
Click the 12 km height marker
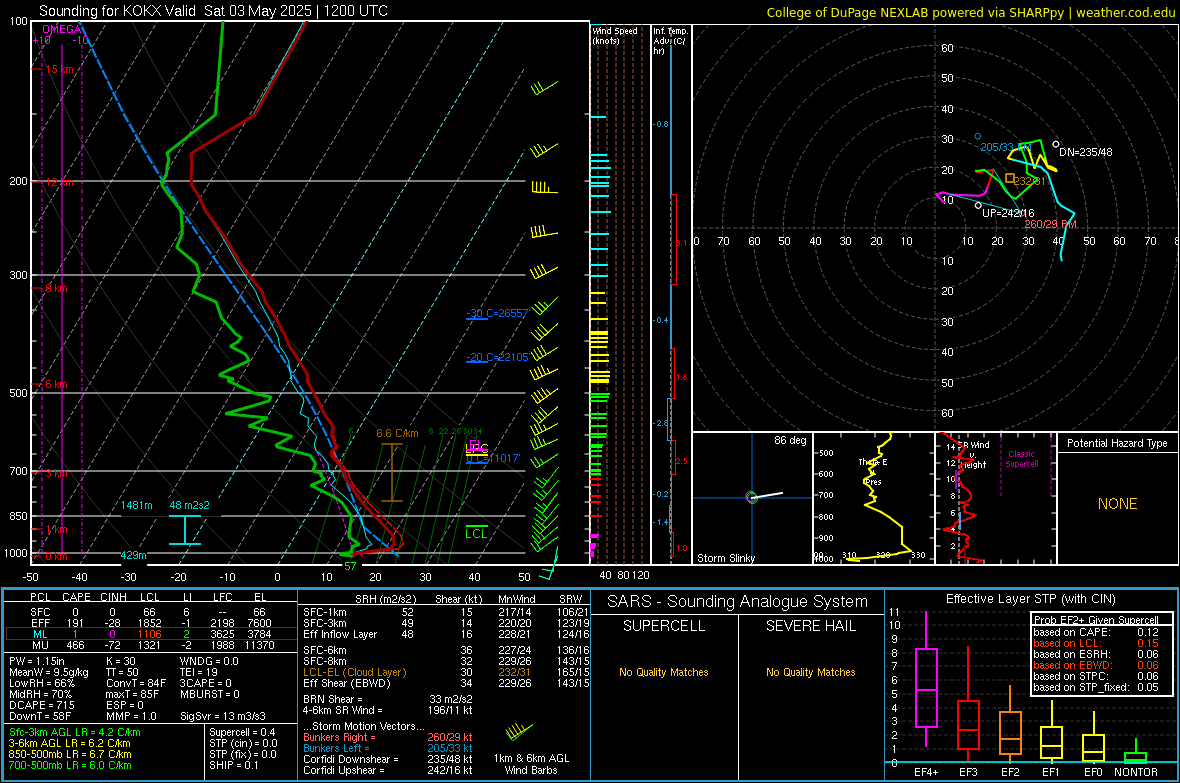59,183
